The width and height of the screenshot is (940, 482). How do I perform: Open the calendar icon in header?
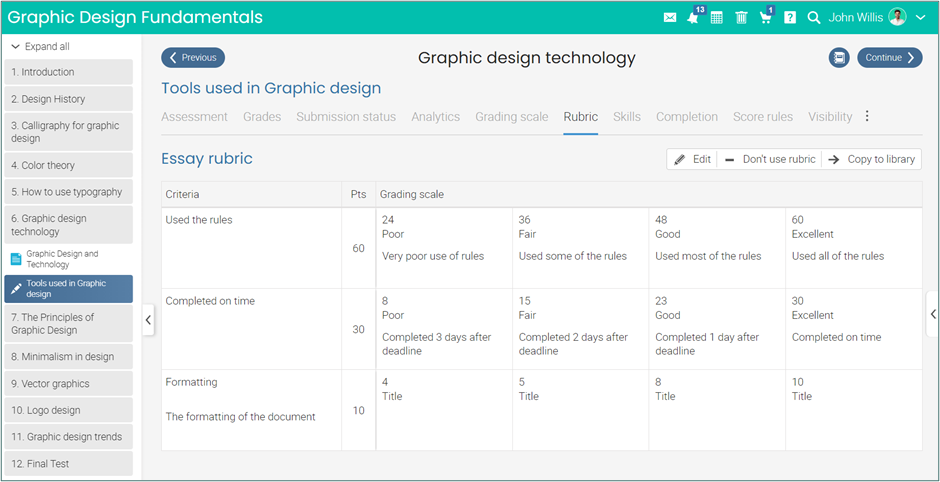717,18
